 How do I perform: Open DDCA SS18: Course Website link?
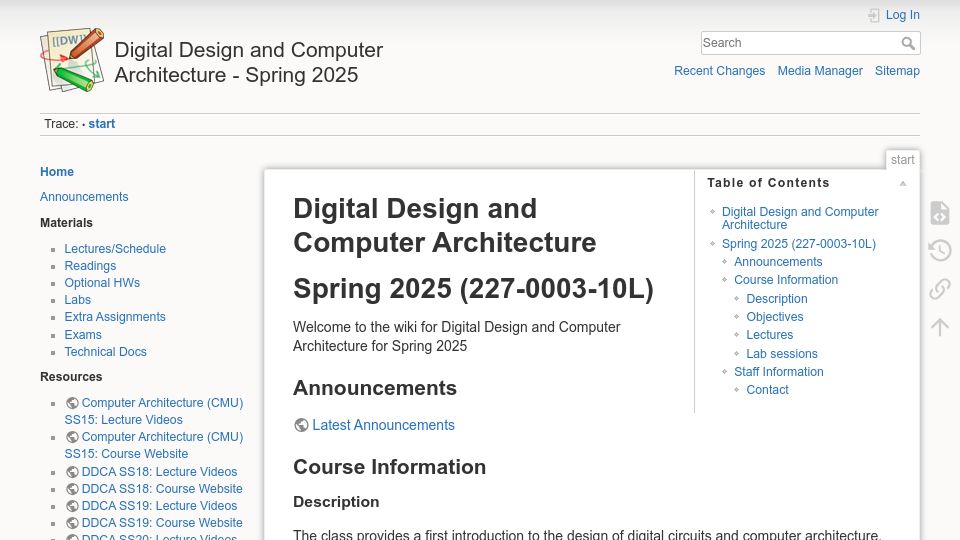coord(162,489)
